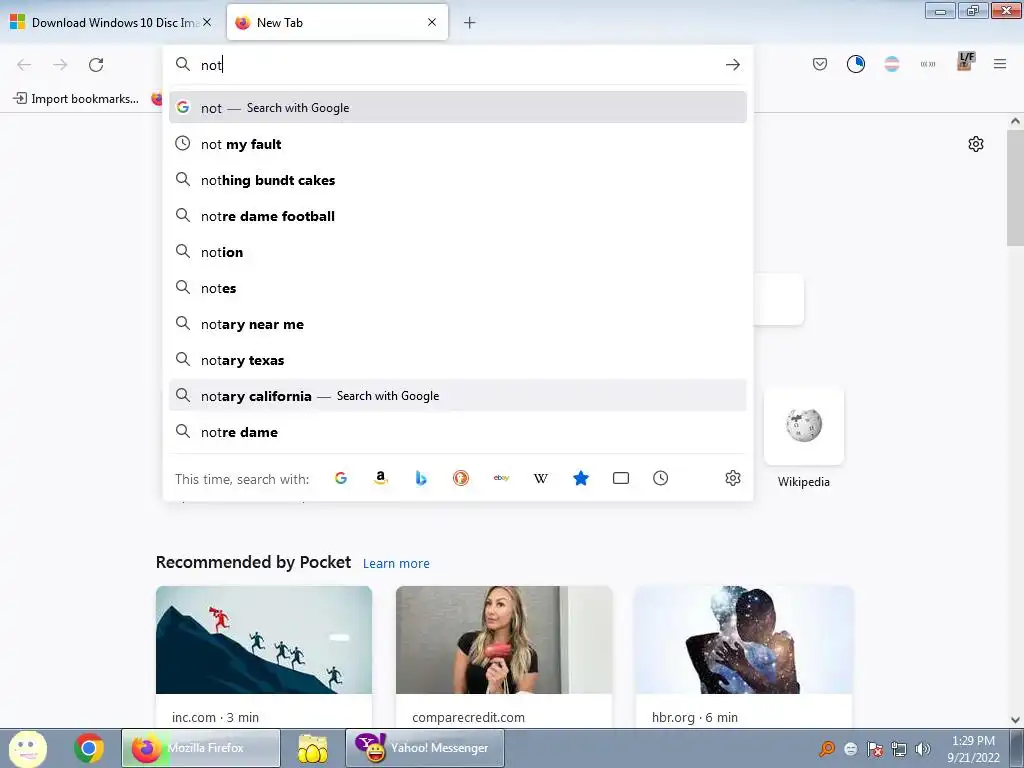Open search settings gear in dropdown

733,478
